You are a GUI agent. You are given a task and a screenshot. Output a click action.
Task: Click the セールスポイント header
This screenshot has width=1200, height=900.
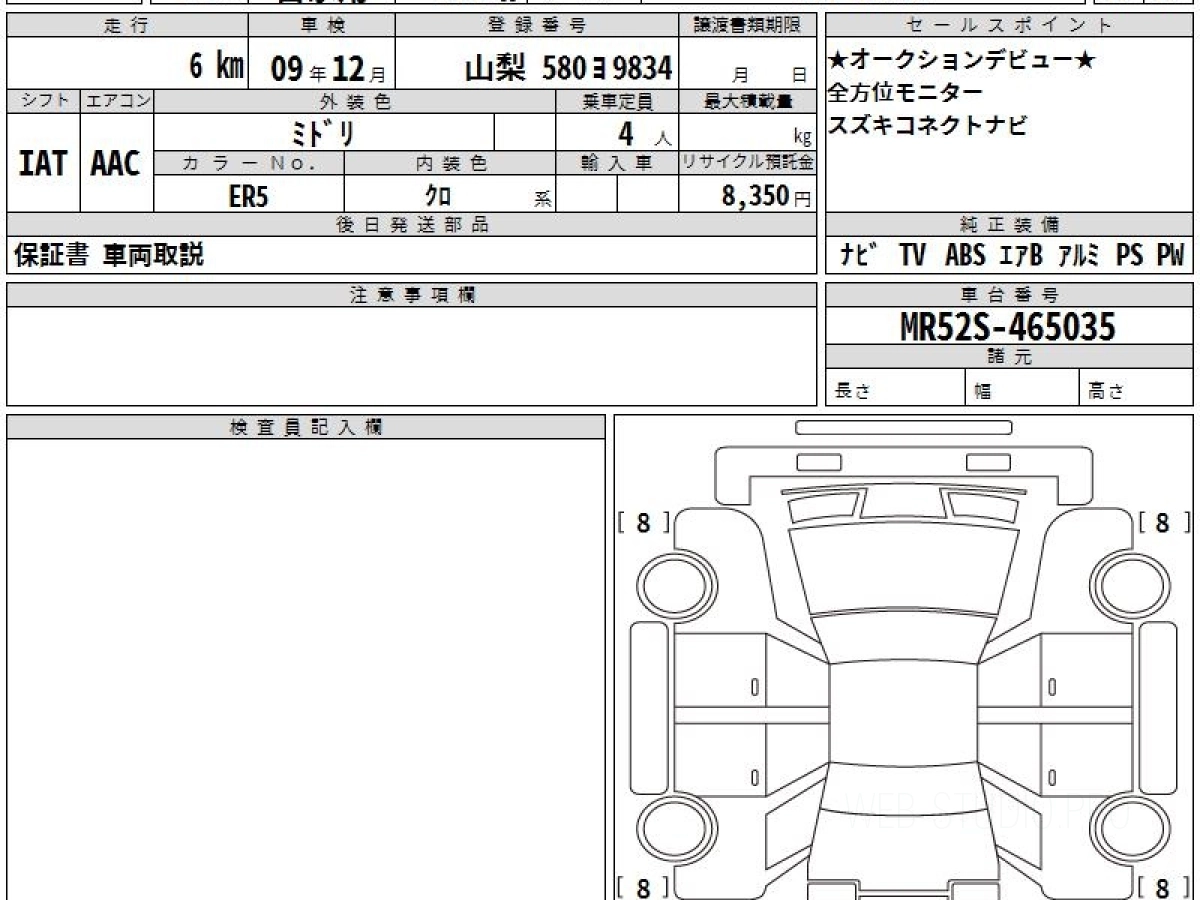tap(1010, 26)
